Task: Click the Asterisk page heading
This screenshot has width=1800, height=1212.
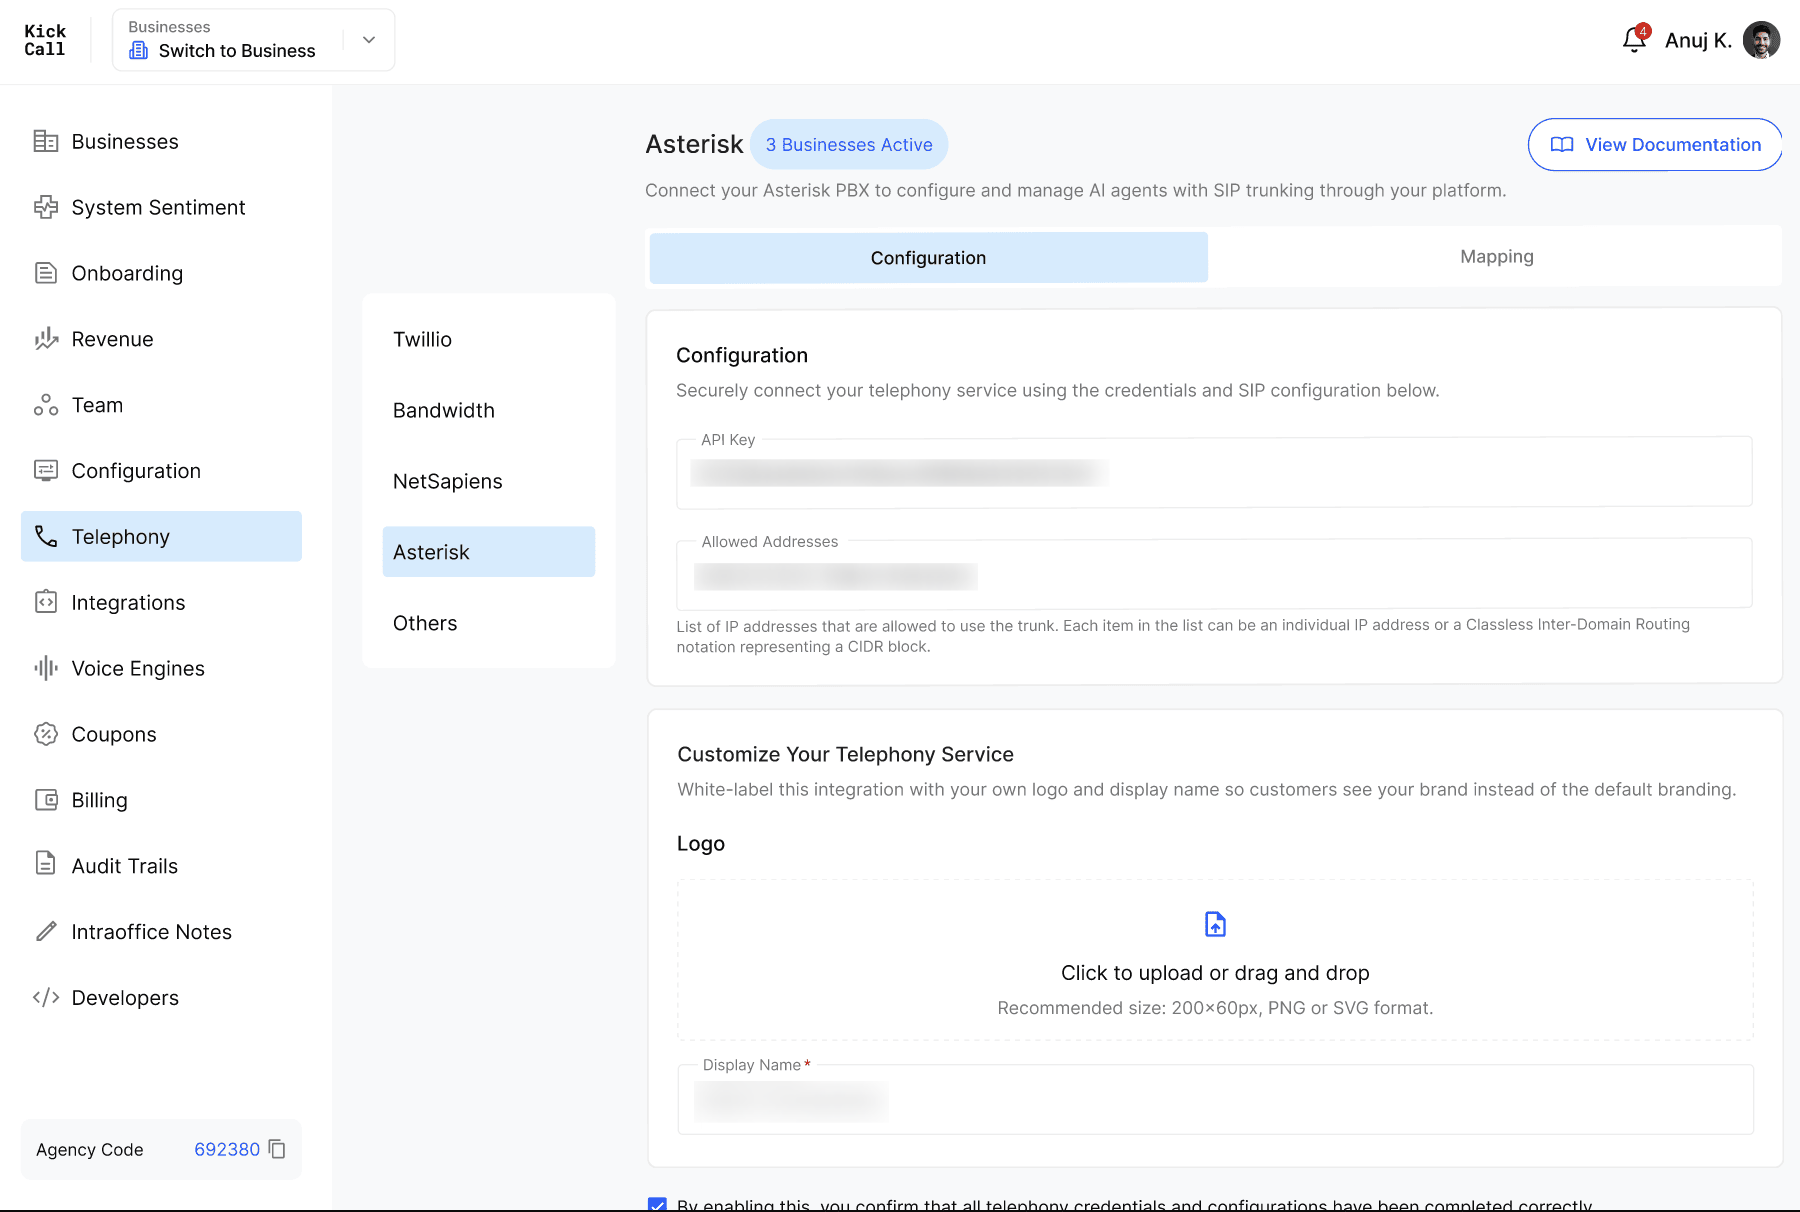Action: click(x=694, y=145)
